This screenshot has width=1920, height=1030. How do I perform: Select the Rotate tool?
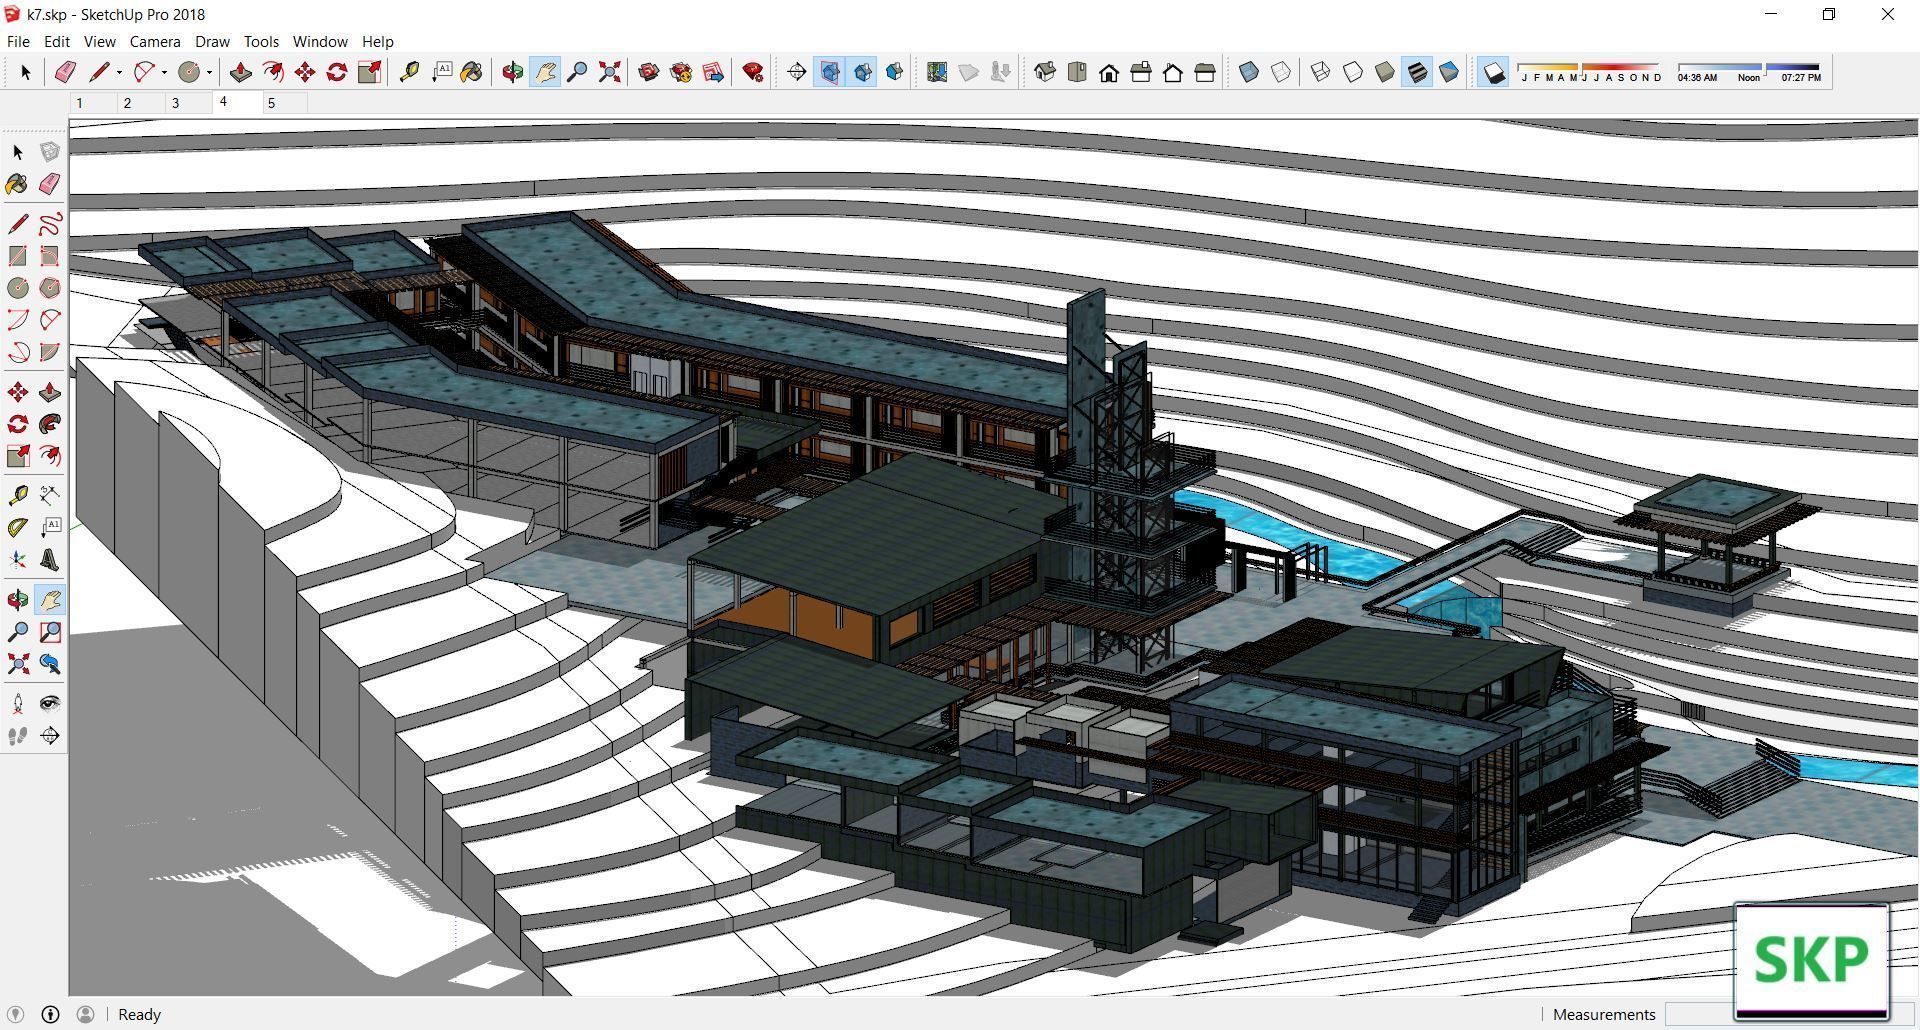pyautogui.click(x=337, y=72)
